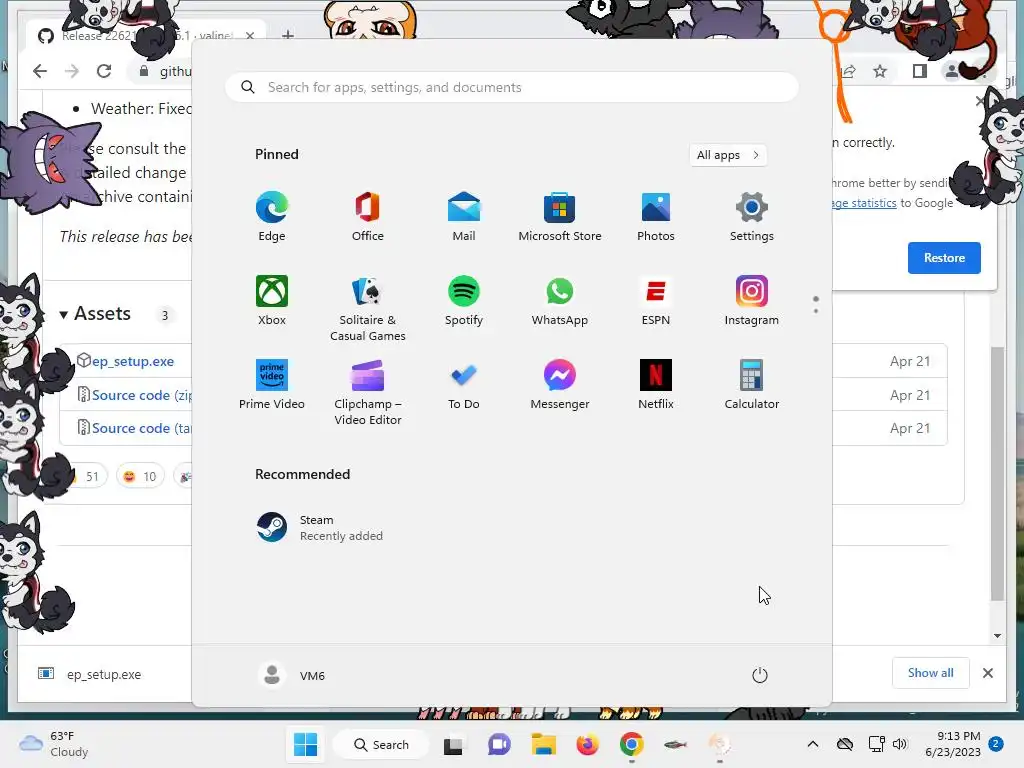Image resolution: width=1024 pixels, height=768 pixels.
Task: Open Clipchamp Video Editor
Action: click(368, 392)
